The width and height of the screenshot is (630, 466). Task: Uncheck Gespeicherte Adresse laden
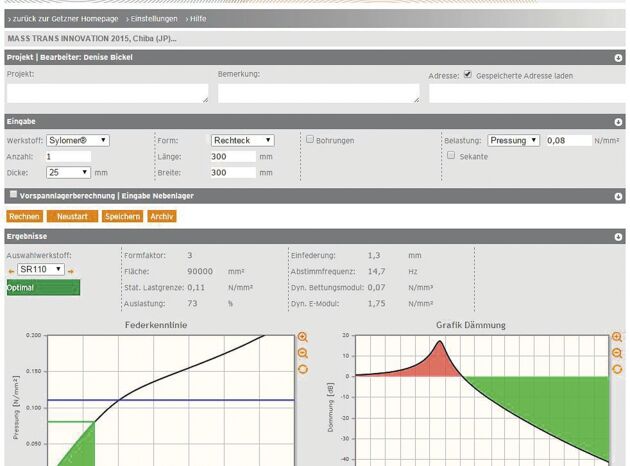(468, 75)
